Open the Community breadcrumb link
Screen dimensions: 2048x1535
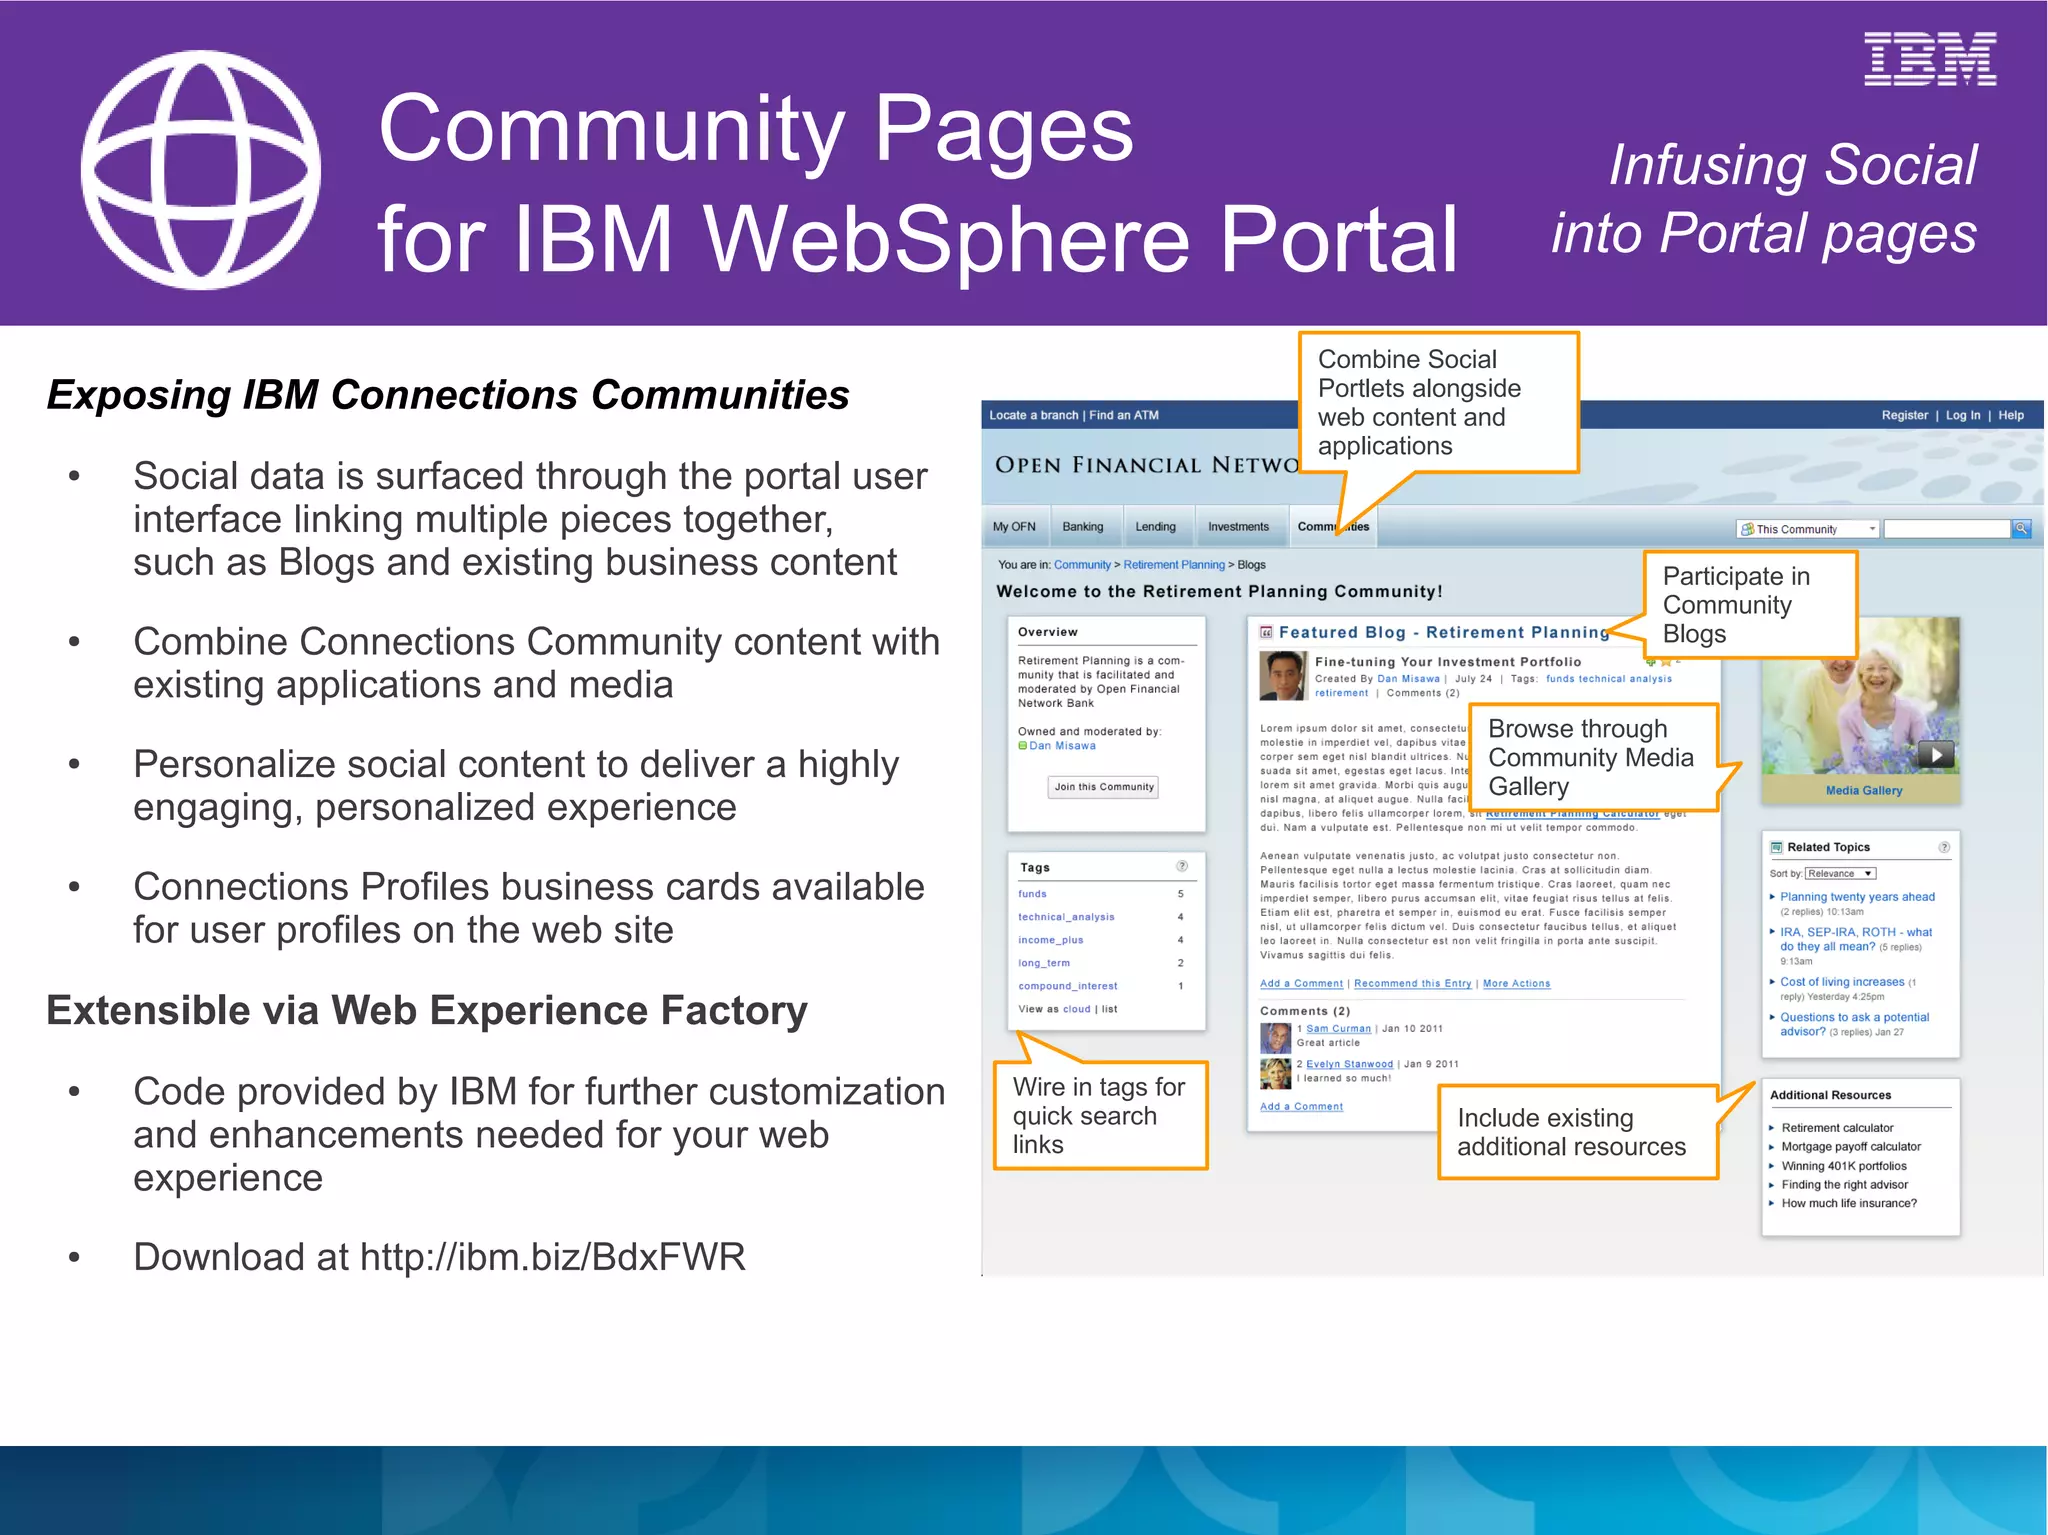click(x=1082, y=565)
